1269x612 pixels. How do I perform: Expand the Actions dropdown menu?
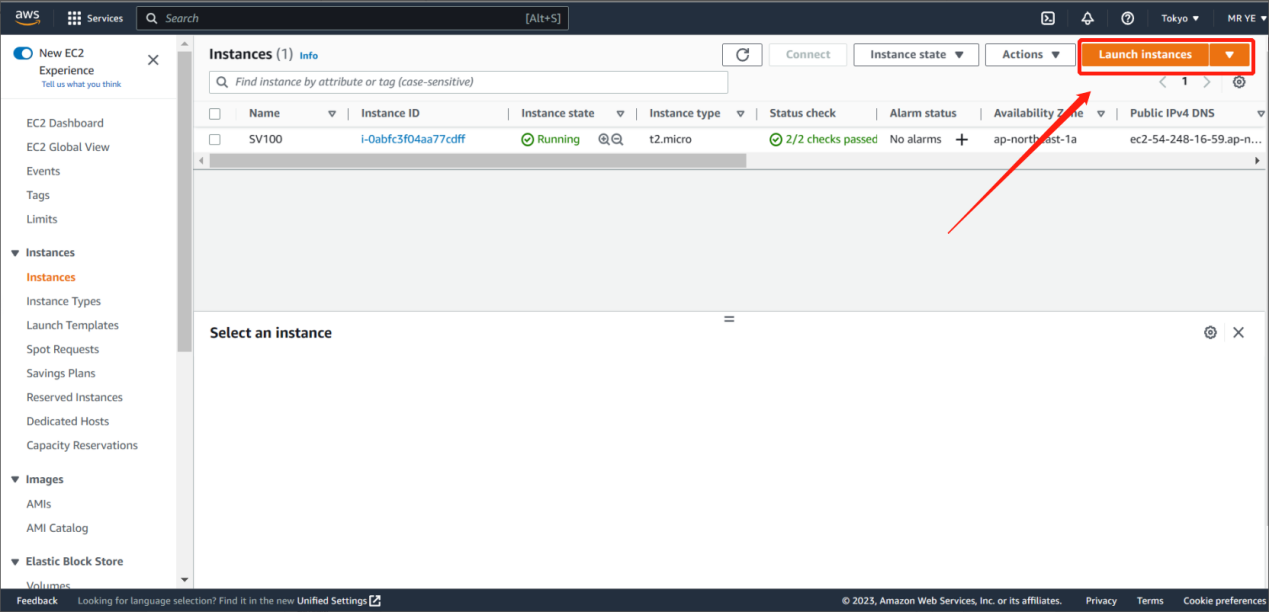[x=1031, y=55]
